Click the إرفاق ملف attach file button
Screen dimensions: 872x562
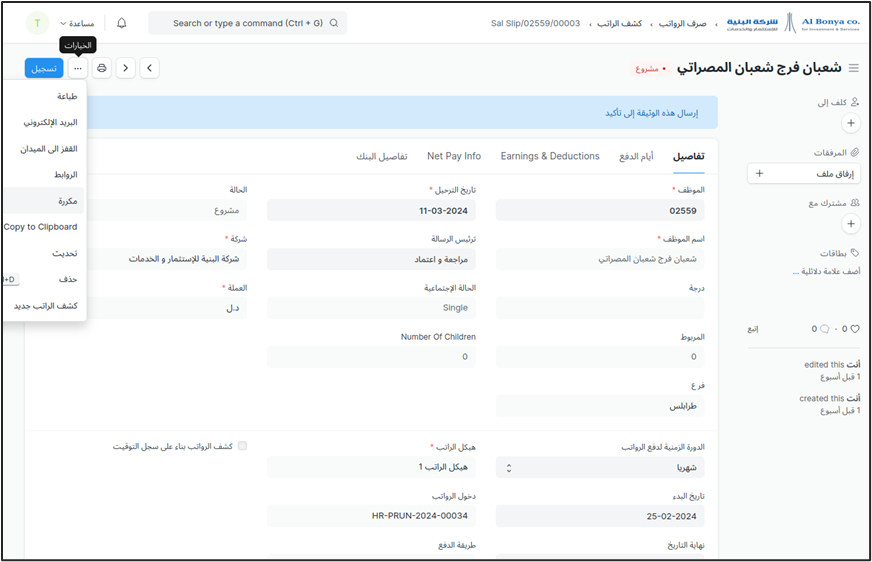click(x=804, y=173)
